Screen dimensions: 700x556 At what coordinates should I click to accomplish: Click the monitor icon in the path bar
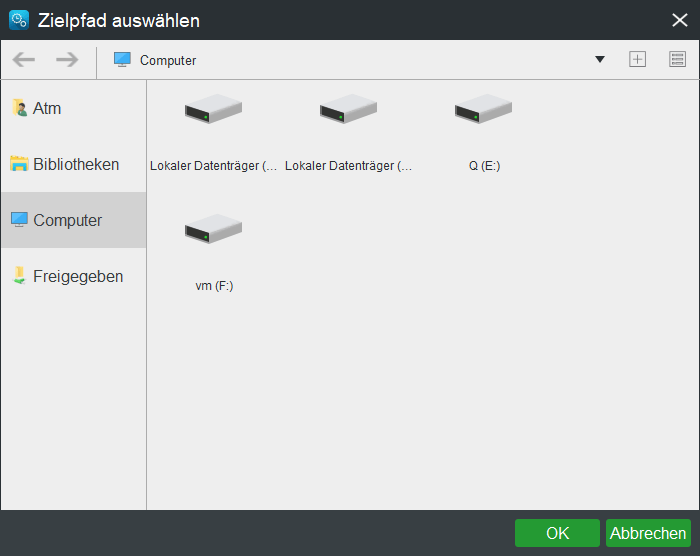(122, 60)
